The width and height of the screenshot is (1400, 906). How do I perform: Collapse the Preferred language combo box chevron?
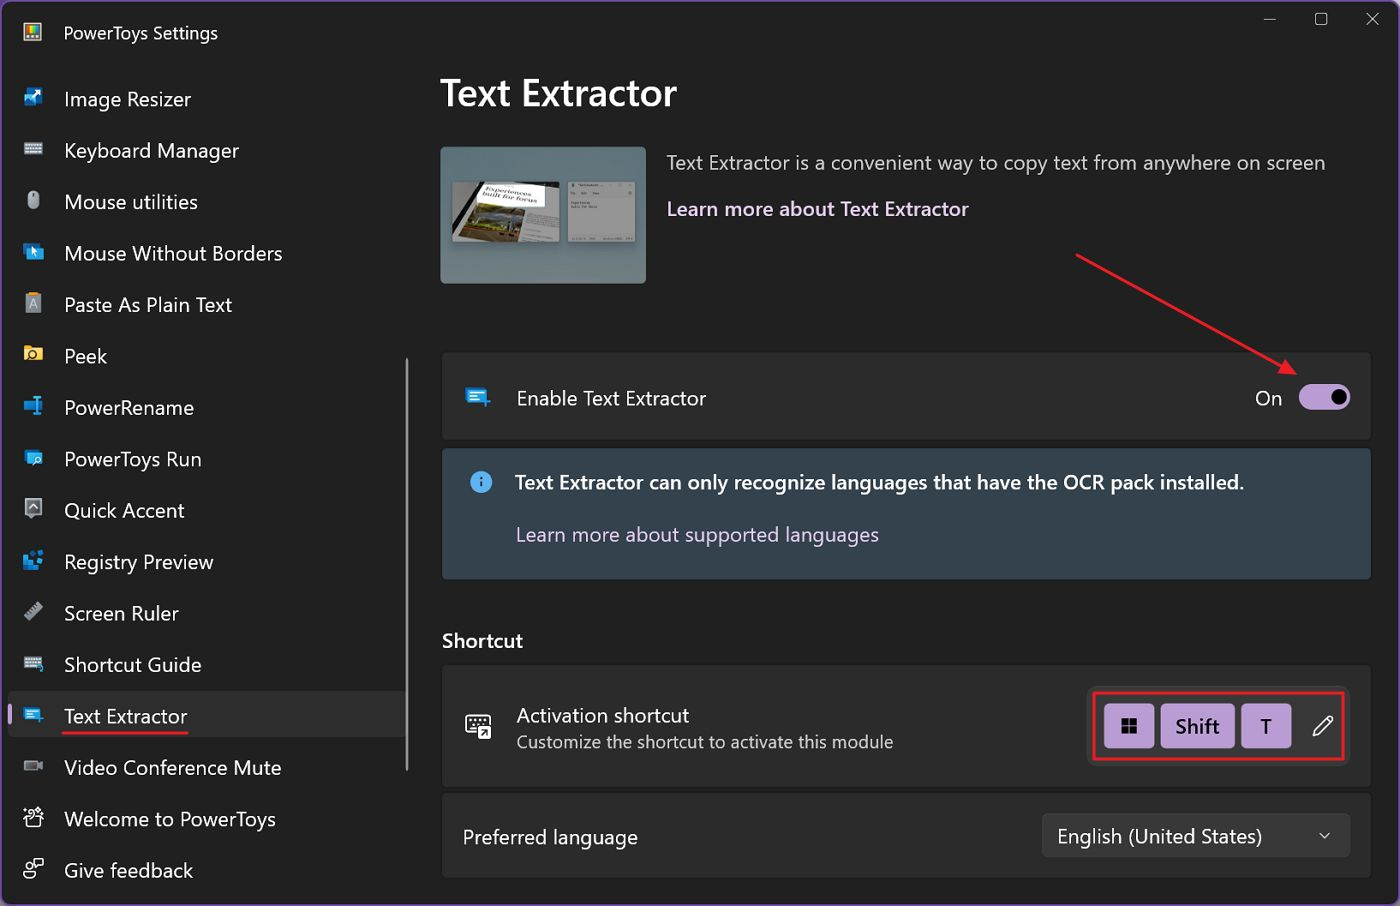pyautogui.click(x=1324, y=835)
